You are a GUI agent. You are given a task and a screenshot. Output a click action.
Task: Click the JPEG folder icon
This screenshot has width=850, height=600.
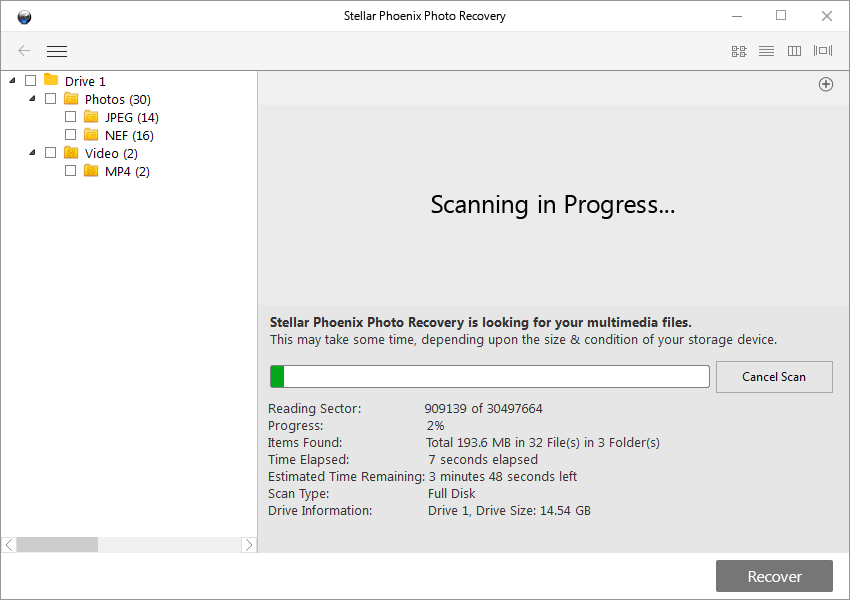pyautogui.click(x=91, y=117)
